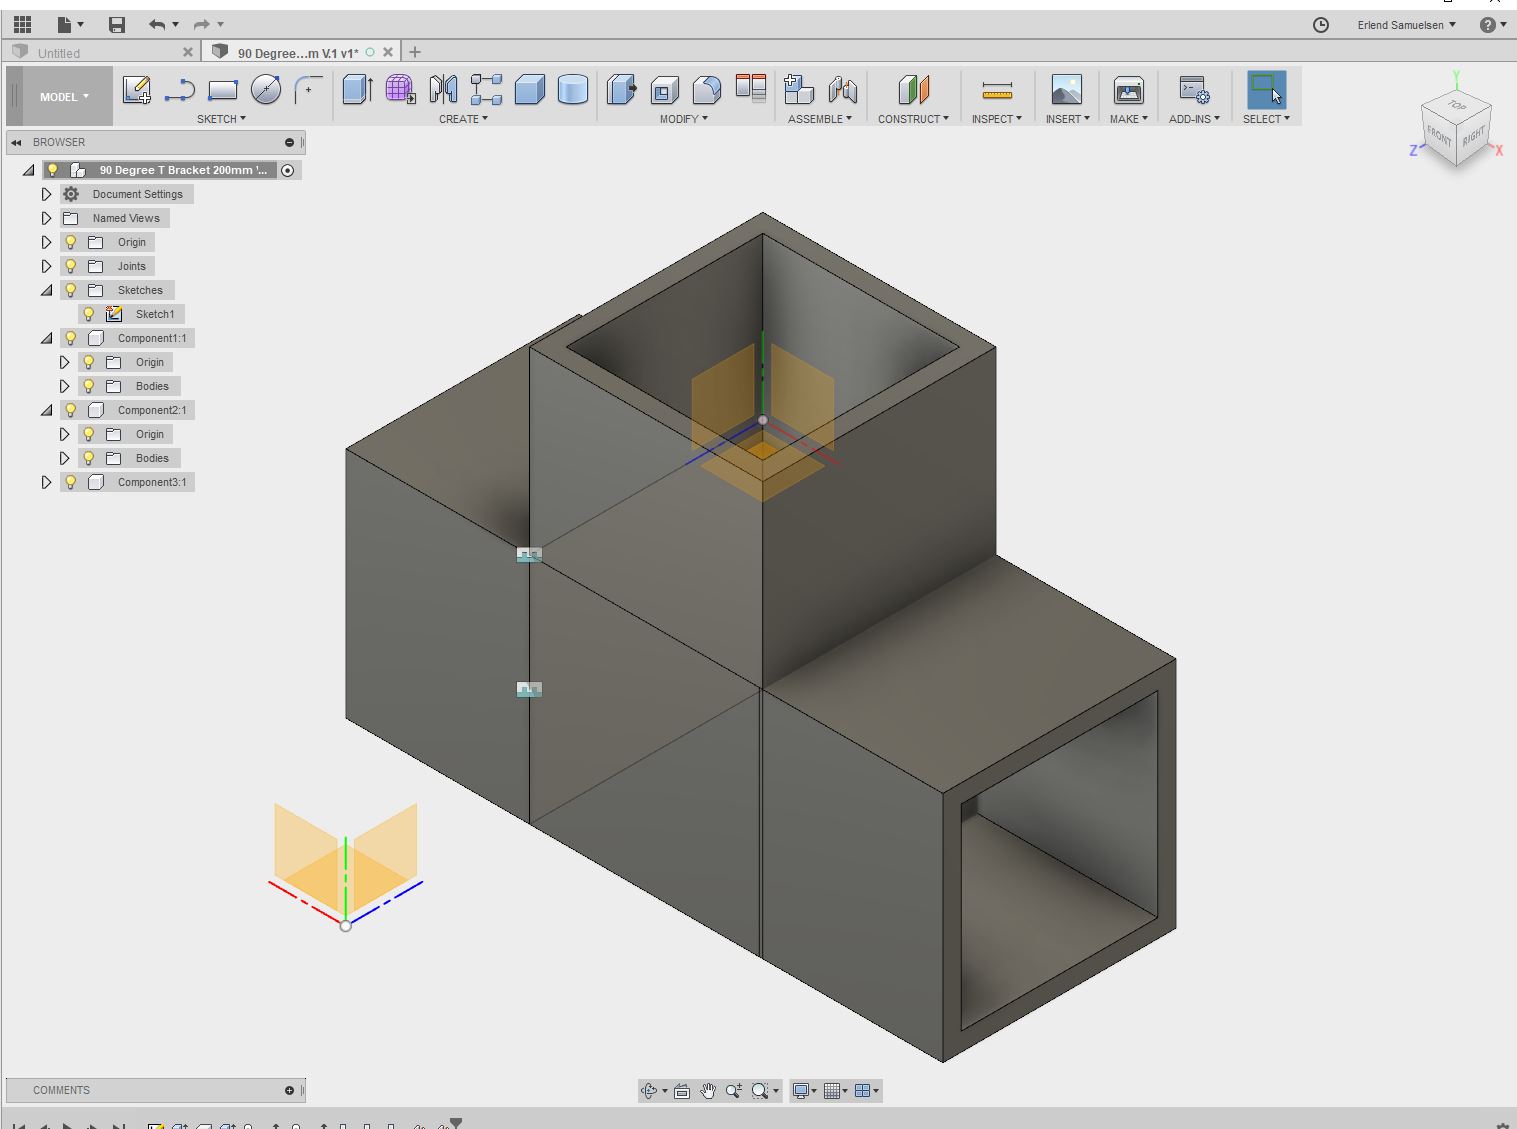Click the 3D Print make icon
1517x1129 pixels.
[1128, 90]
